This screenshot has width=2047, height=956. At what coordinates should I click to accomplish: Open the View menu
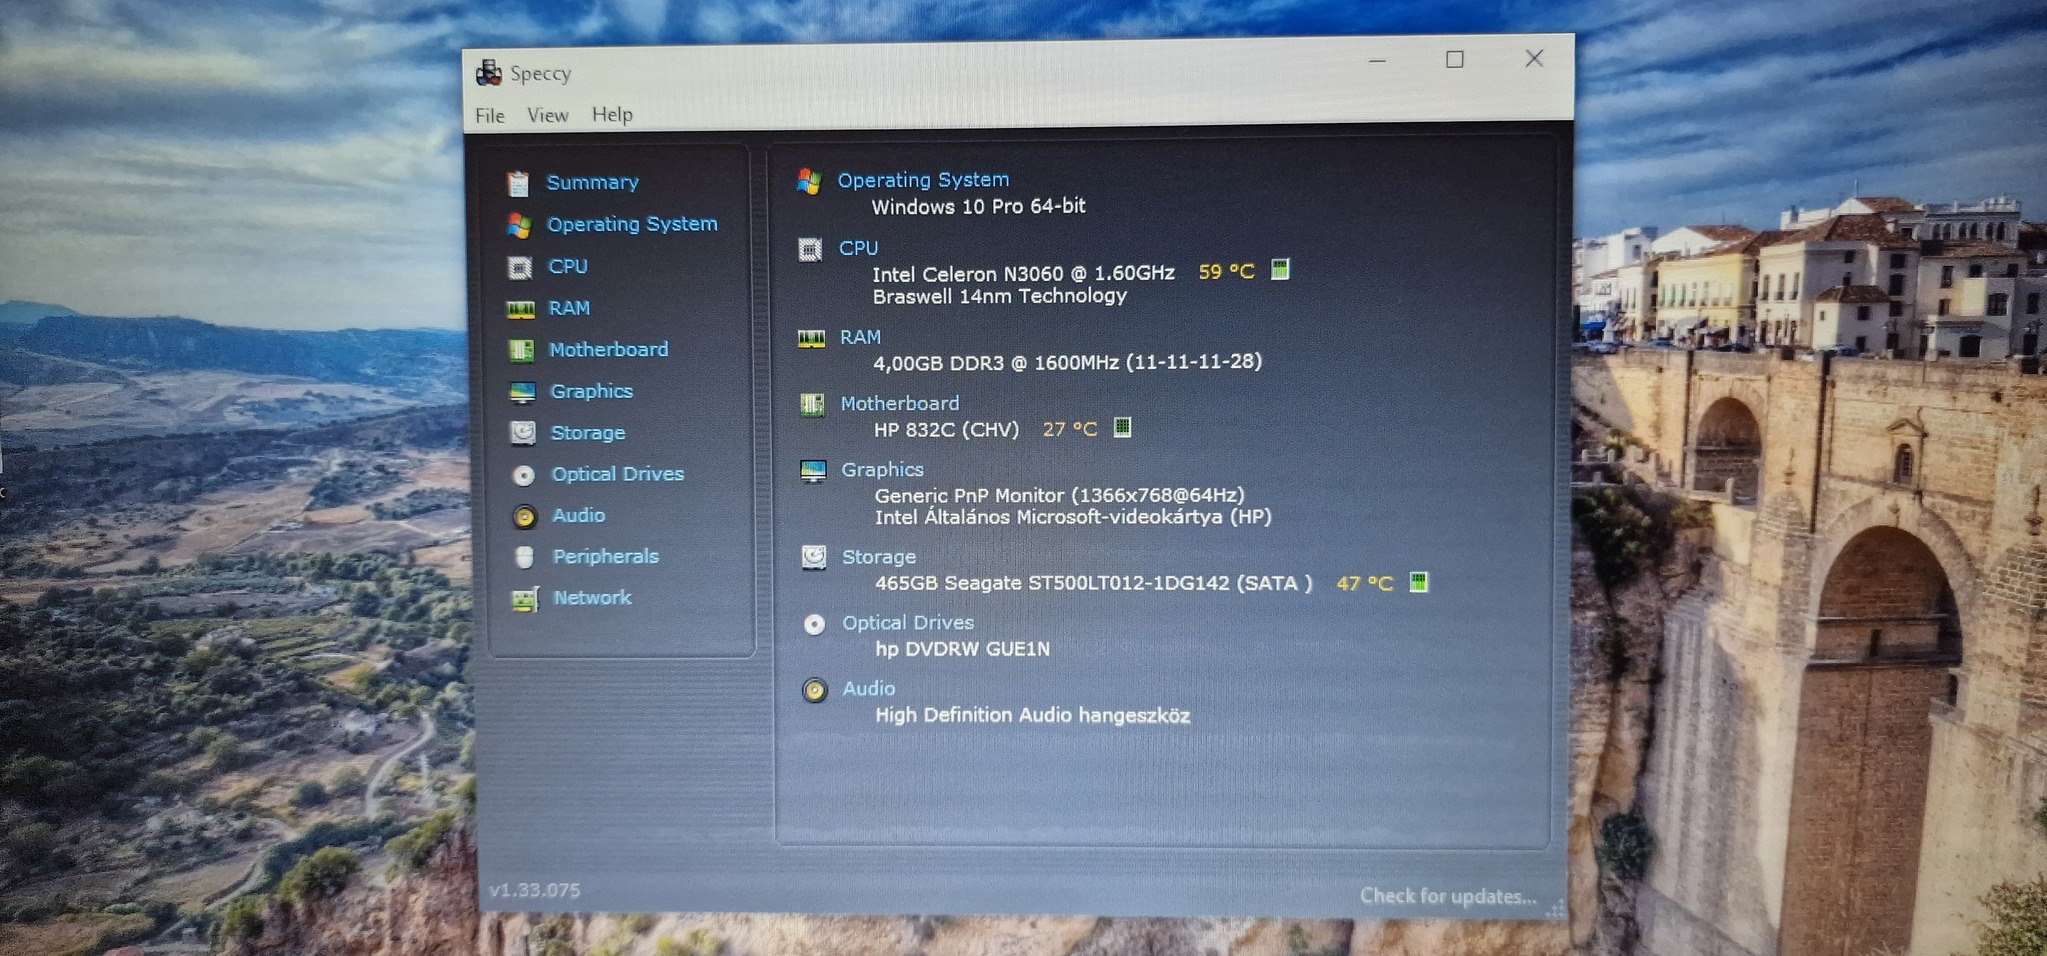(x=548, y=115)
